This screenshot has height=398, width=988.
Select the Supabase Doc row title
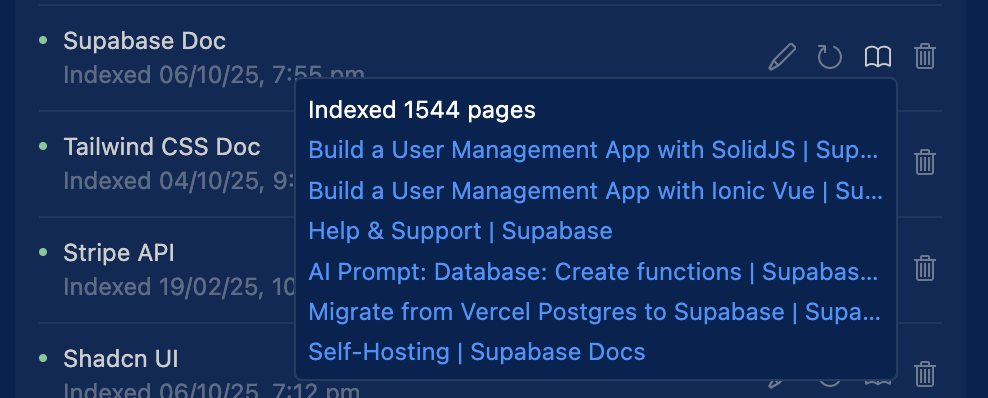point(144,41)
